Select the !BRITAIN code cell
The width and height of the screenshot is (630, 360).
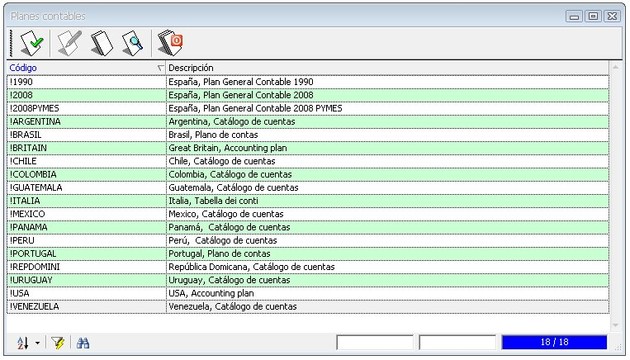click(86, 148)
